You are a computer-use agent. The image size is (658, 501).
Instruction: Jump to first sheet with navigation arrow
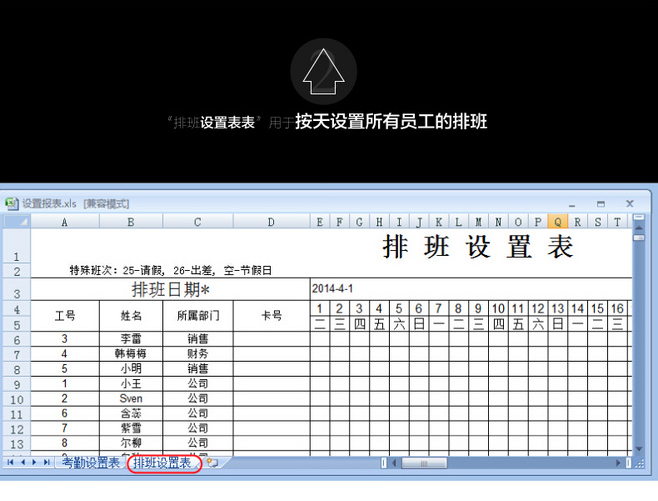click(x=11, y=463)
